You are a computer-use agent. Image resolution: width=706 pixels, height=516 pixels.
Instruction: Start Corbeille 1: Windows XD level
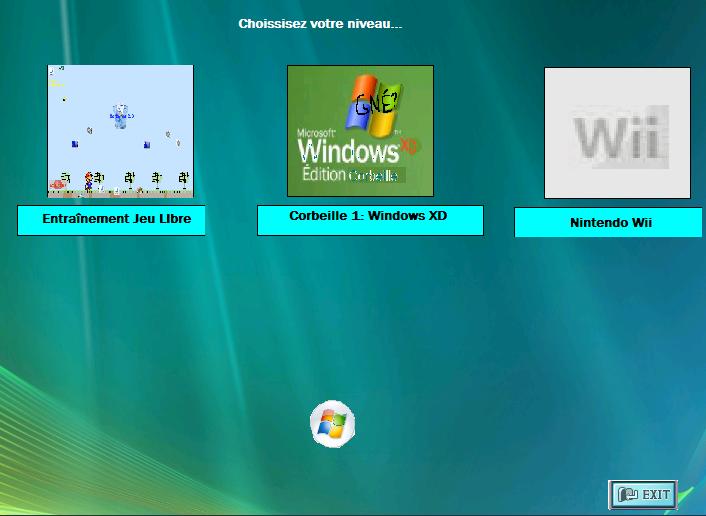click(x=370, y=220)
